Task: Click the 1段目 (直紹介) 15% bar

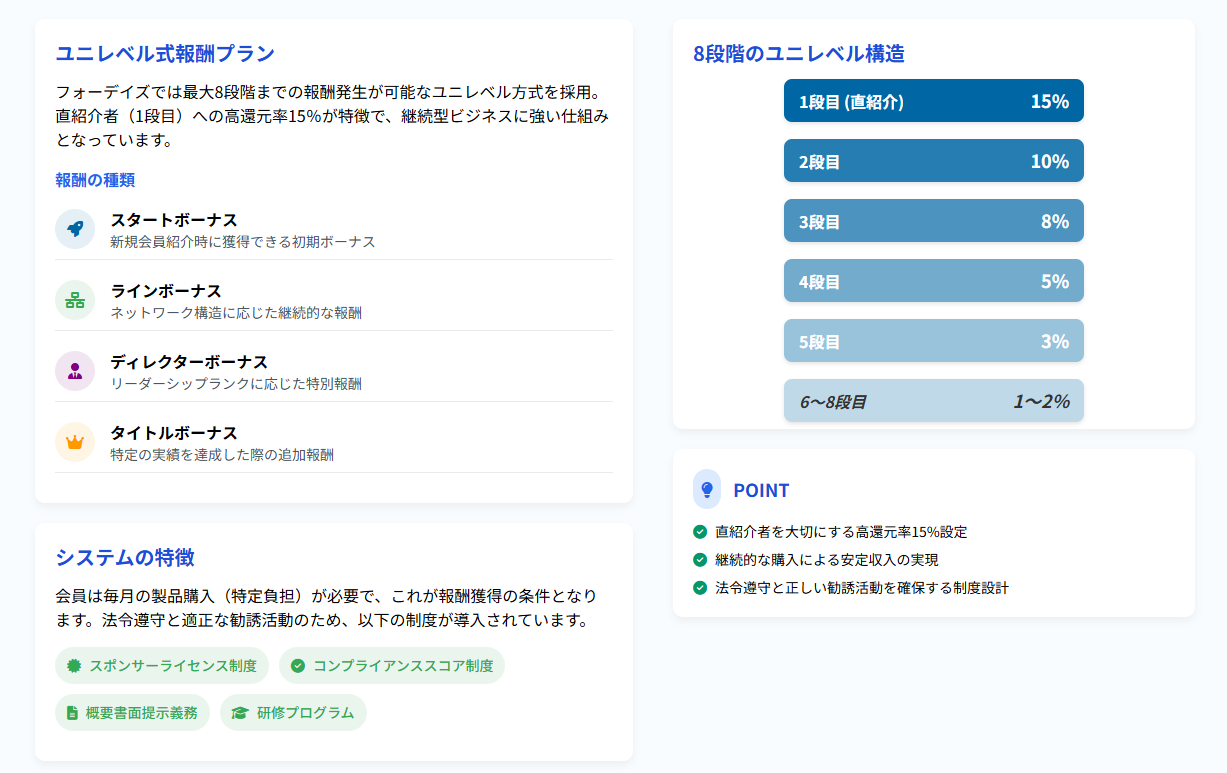Action: pos(934,101)
